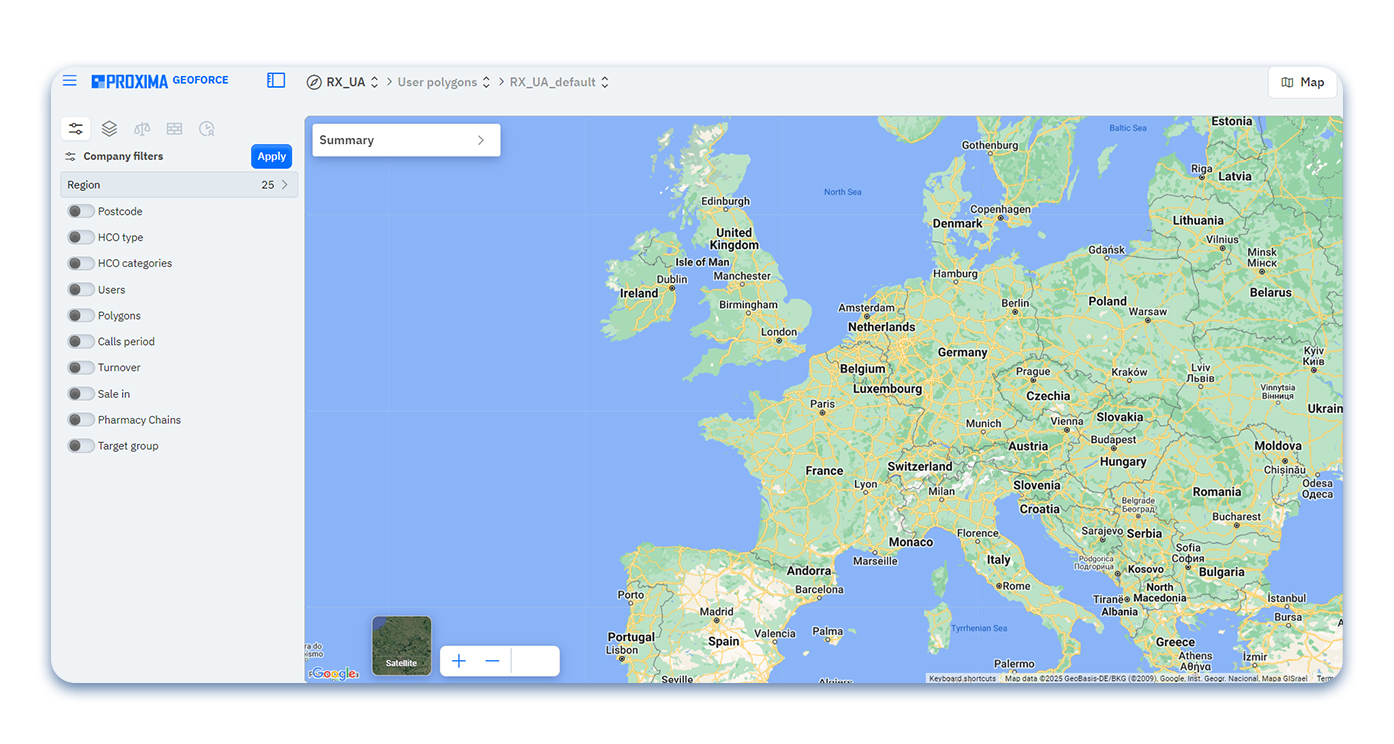Zoom in with the plus icon
The height and width of the screenshot is (744, 1394).
click(459, 661)
